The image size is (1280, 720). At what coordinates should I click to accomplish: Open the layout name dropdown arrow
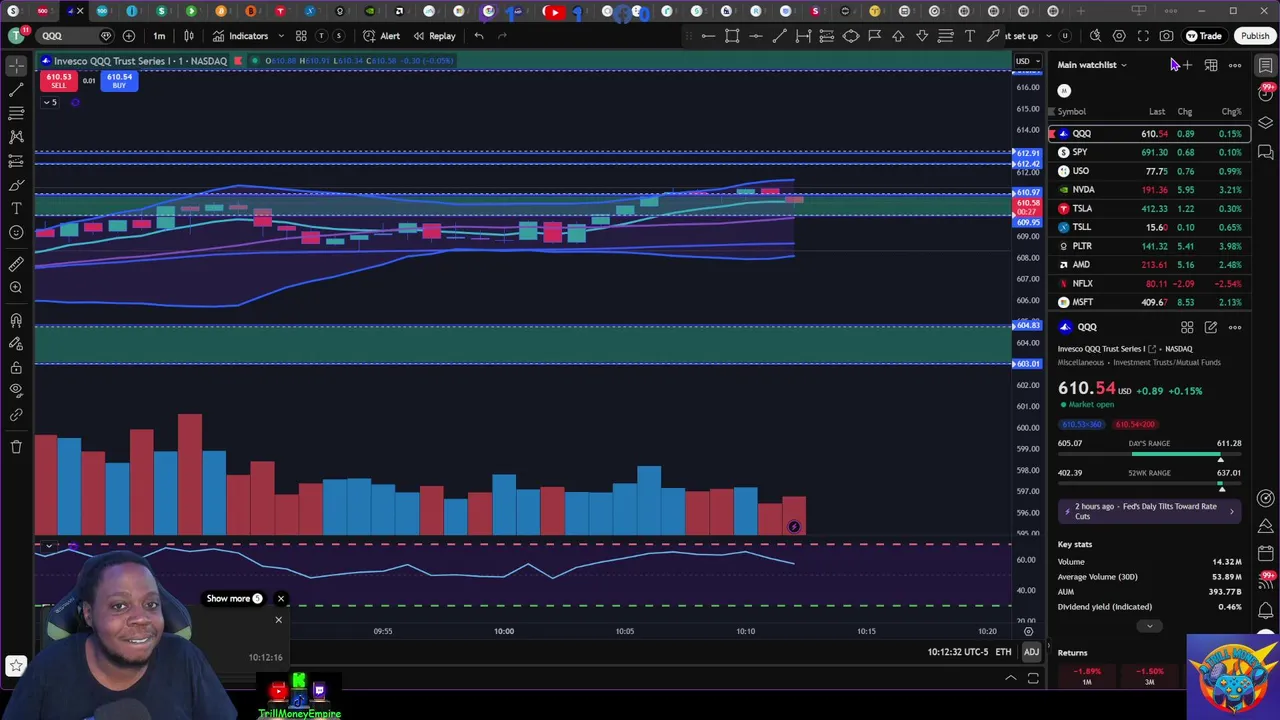coord(1049,36)
